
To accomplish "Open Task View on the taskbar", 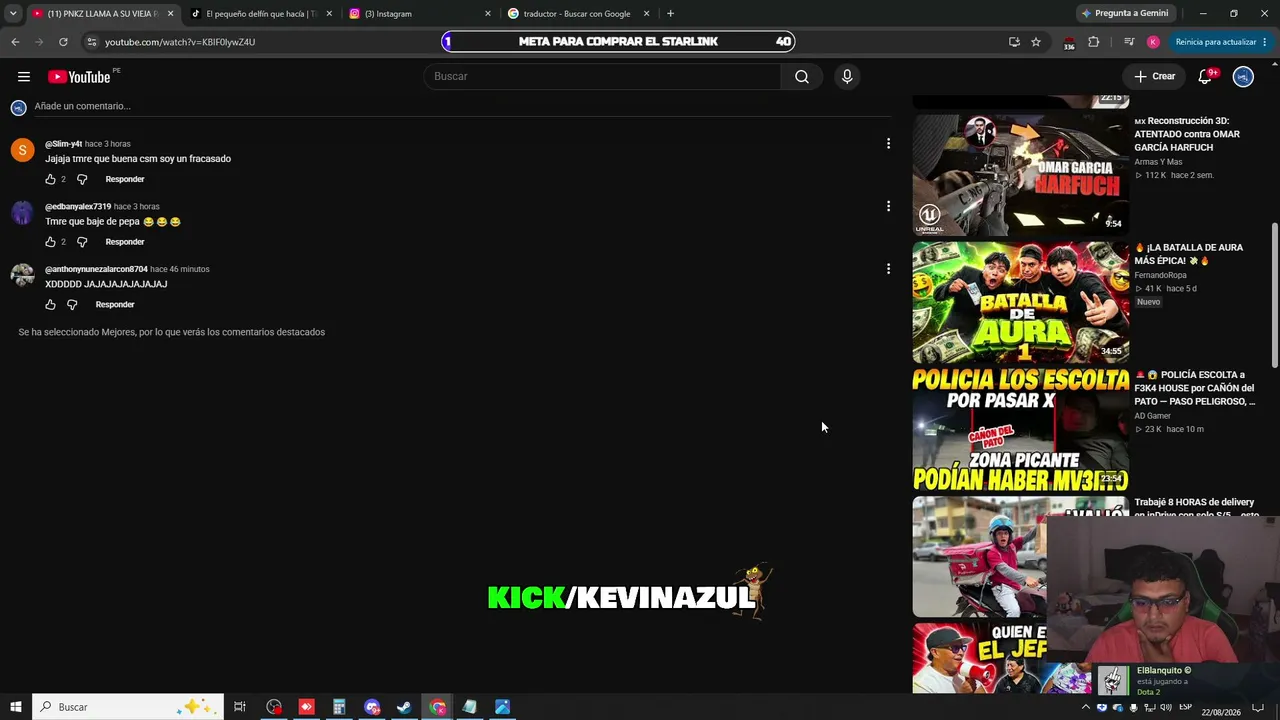I will (x=240, y=707).
